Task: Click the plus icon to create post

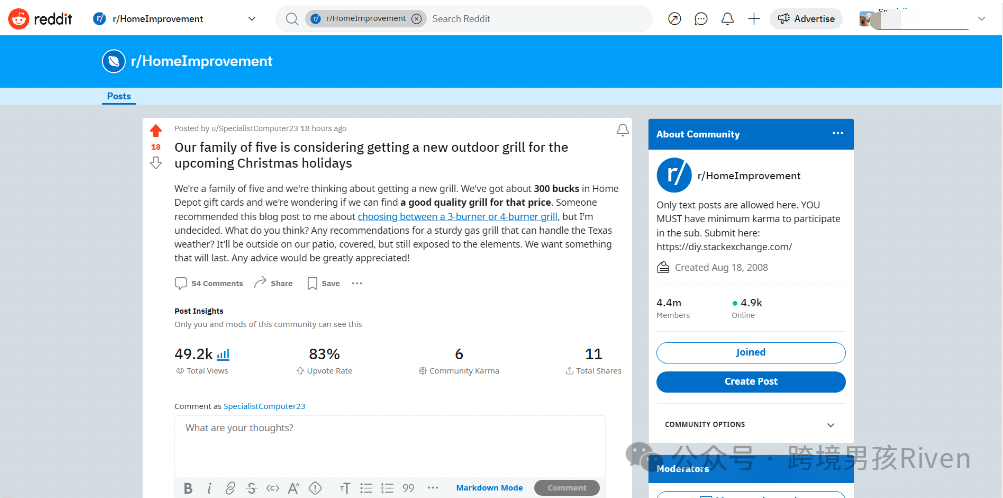Action: [x=754, y=19]
